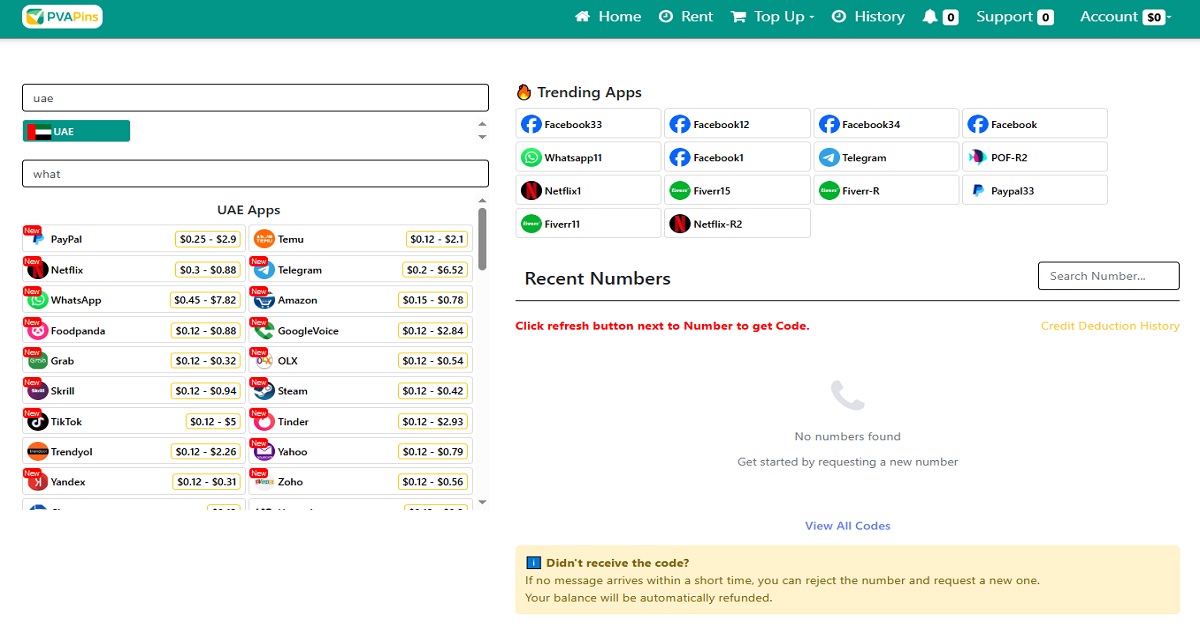The height and width of the screenshot is (630, 1200).
Task: Select Telegram in UAE Apps list
Action: coord(361,270)
